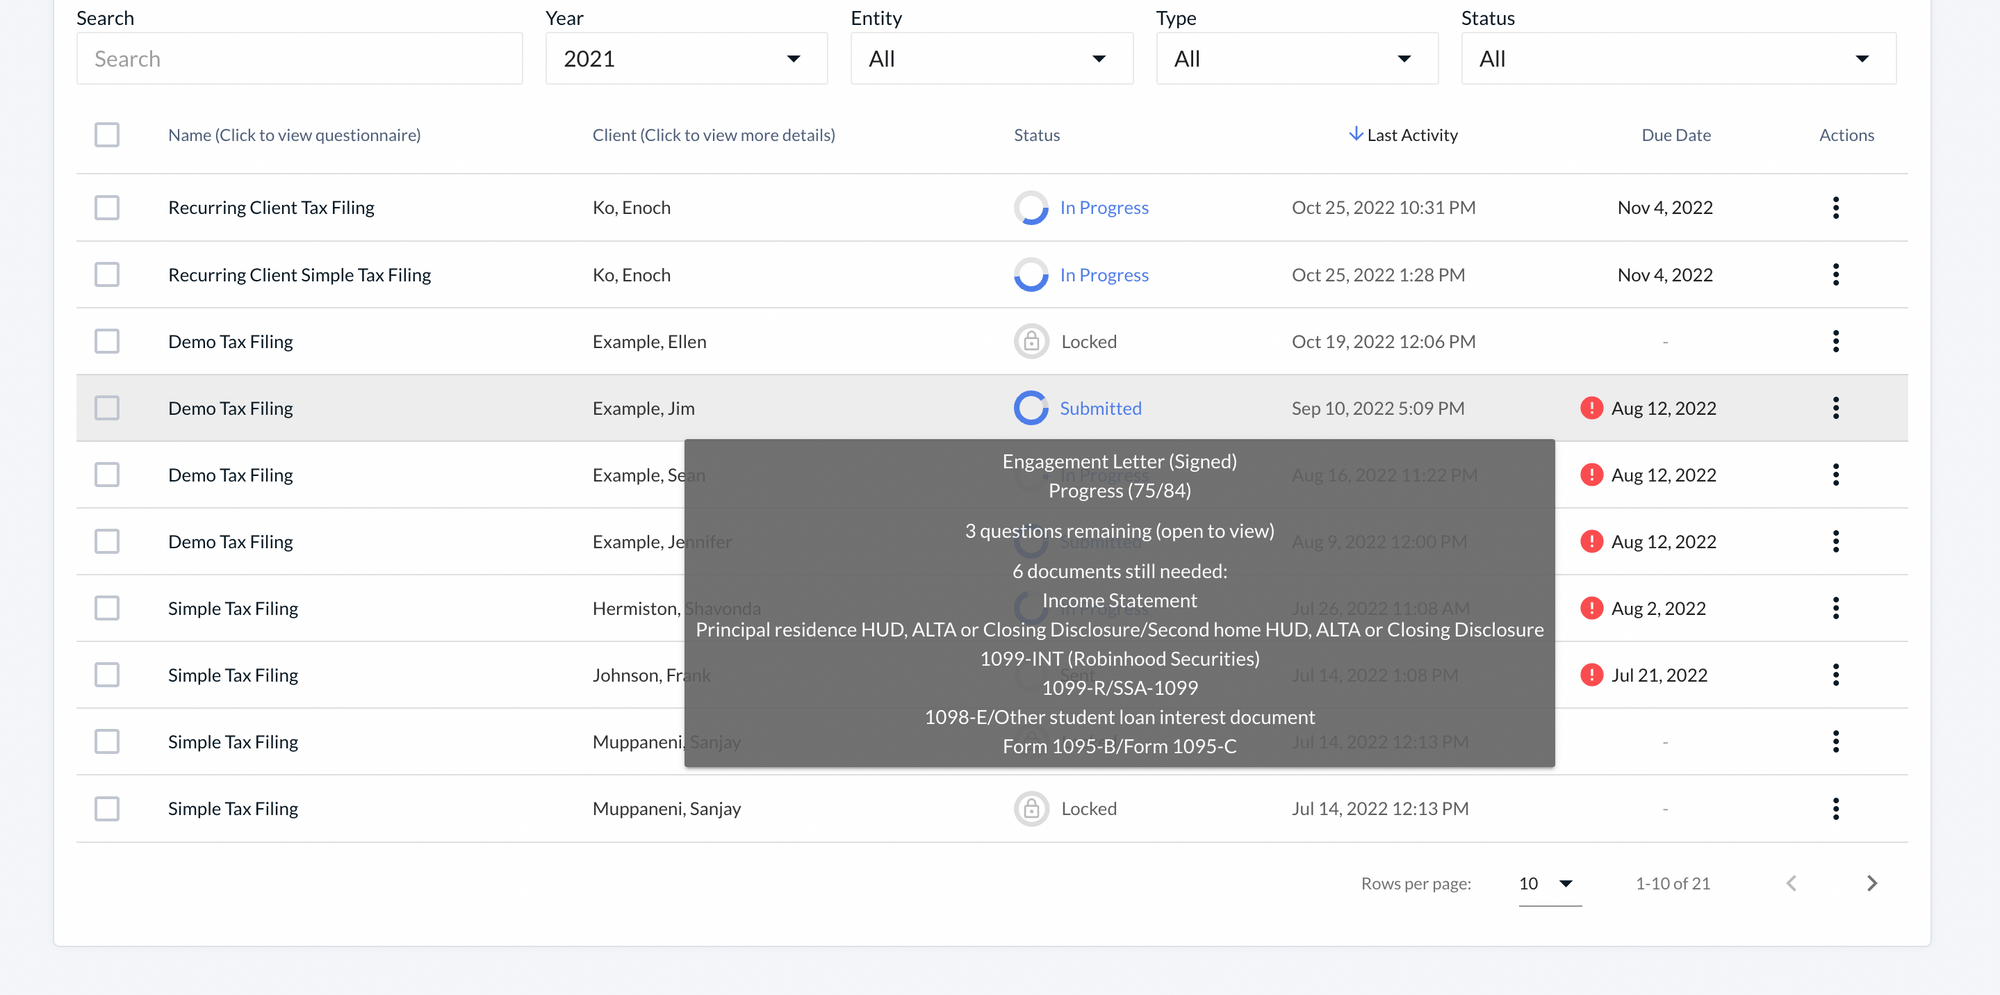Click inside the Search field
Screen dimensions: 2000x995
point(299,58)
